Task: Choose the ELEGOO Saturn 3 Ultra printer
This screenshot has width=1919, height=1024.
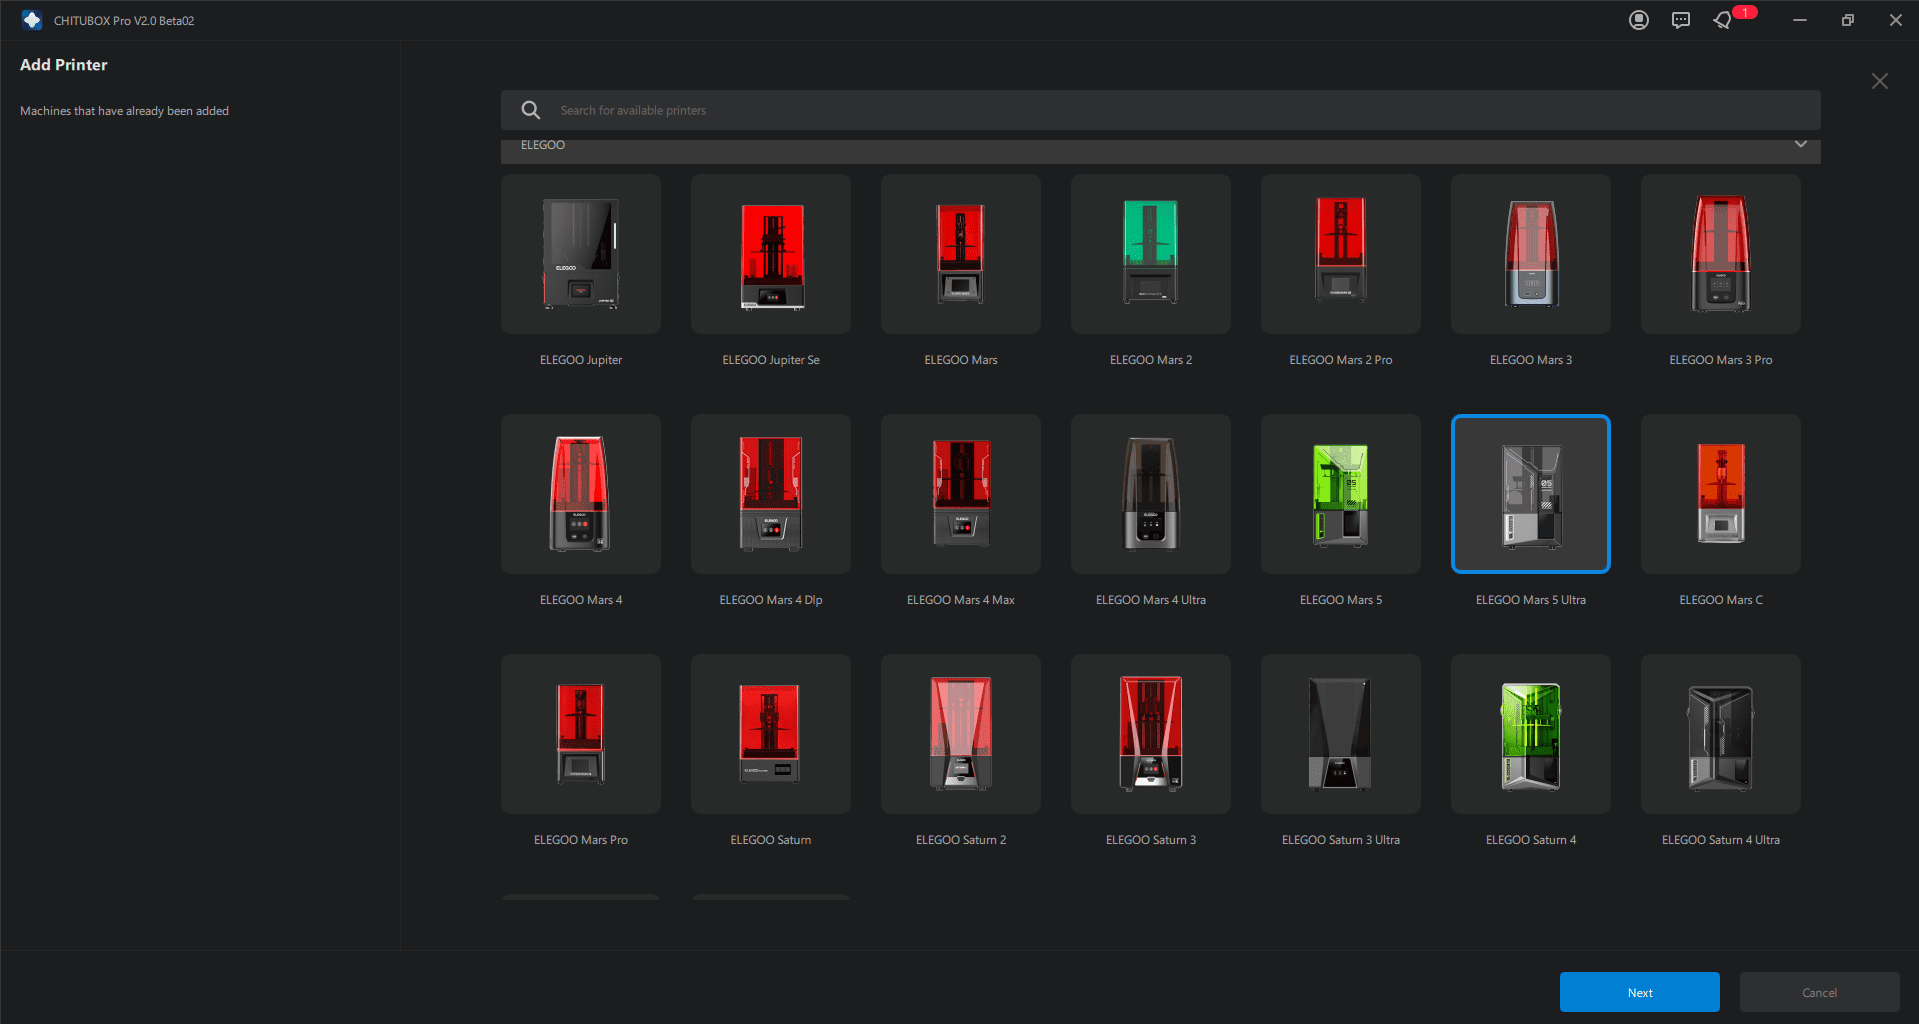Action: pos(1341,734)
